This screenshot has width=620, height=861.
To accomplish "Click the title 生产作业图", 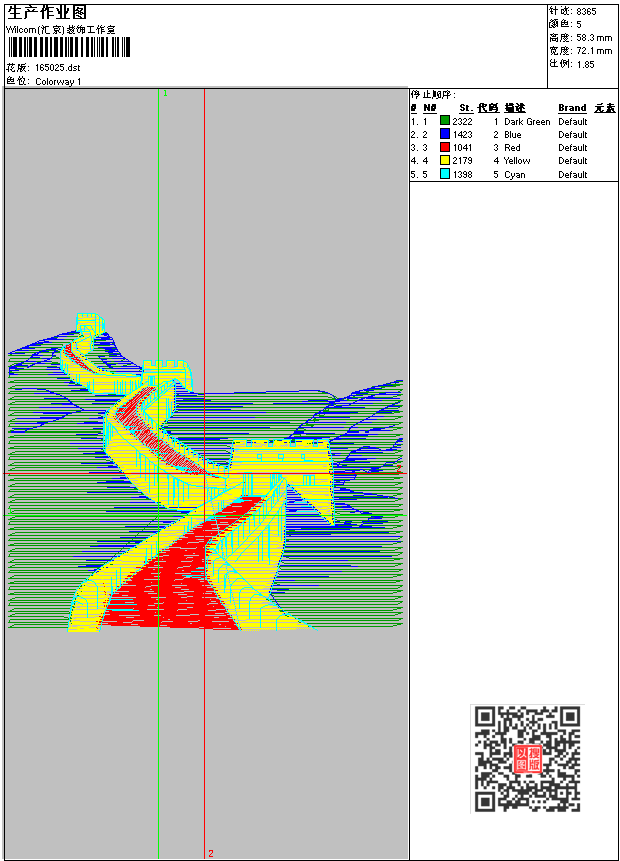I will point(47,13).
